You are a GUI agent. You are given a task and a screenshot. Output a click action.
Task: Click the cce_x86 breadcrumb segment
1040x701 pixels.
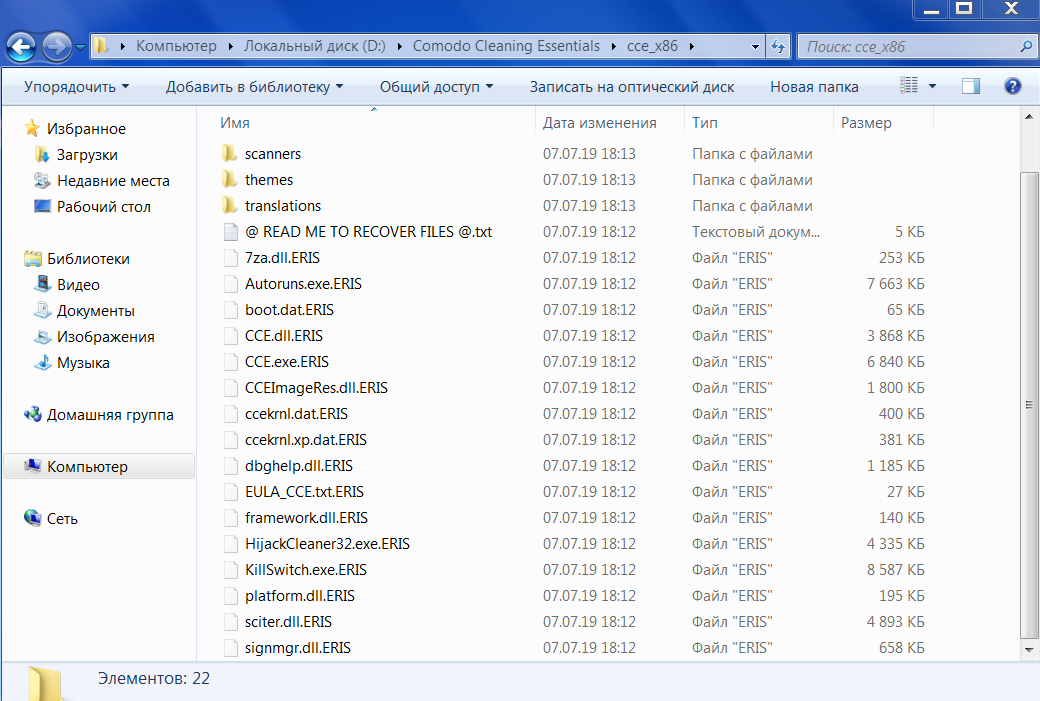[652, 46]
